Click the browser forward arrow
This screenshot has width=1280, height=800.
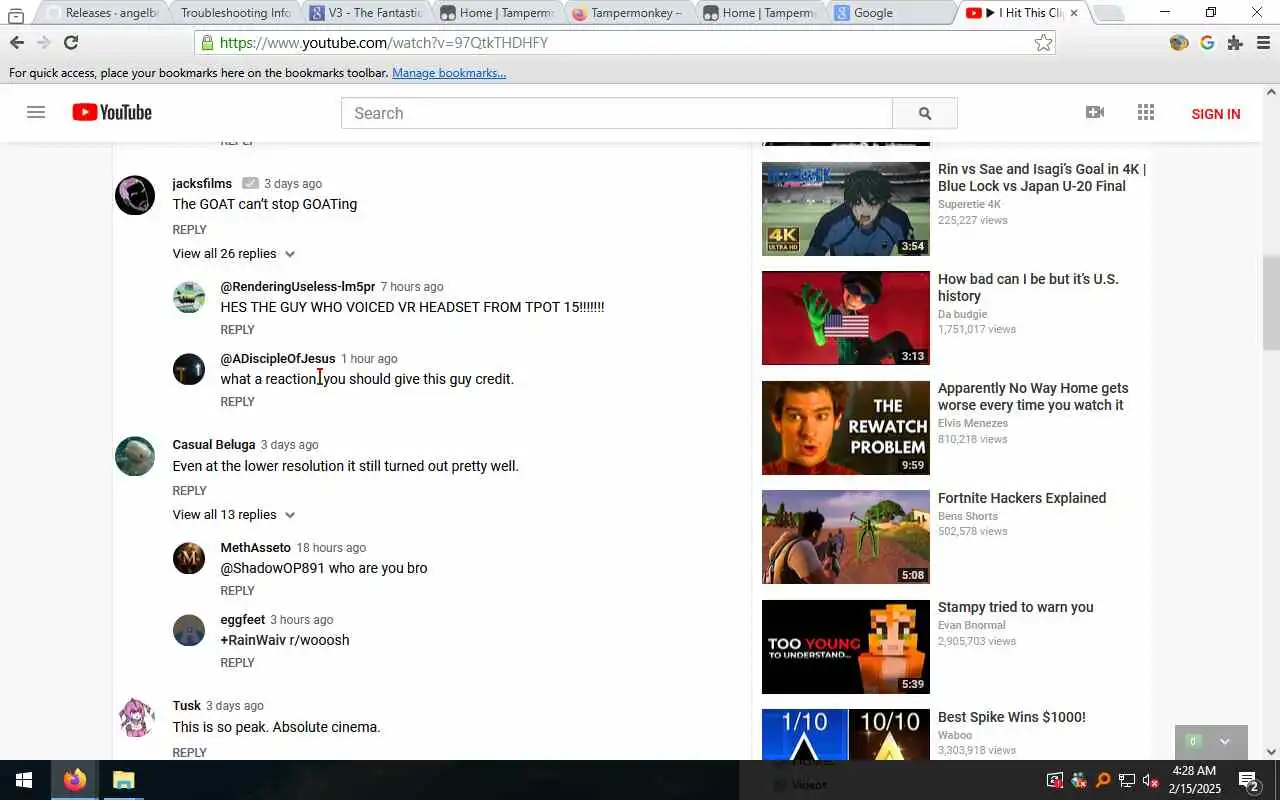(43, 42)
